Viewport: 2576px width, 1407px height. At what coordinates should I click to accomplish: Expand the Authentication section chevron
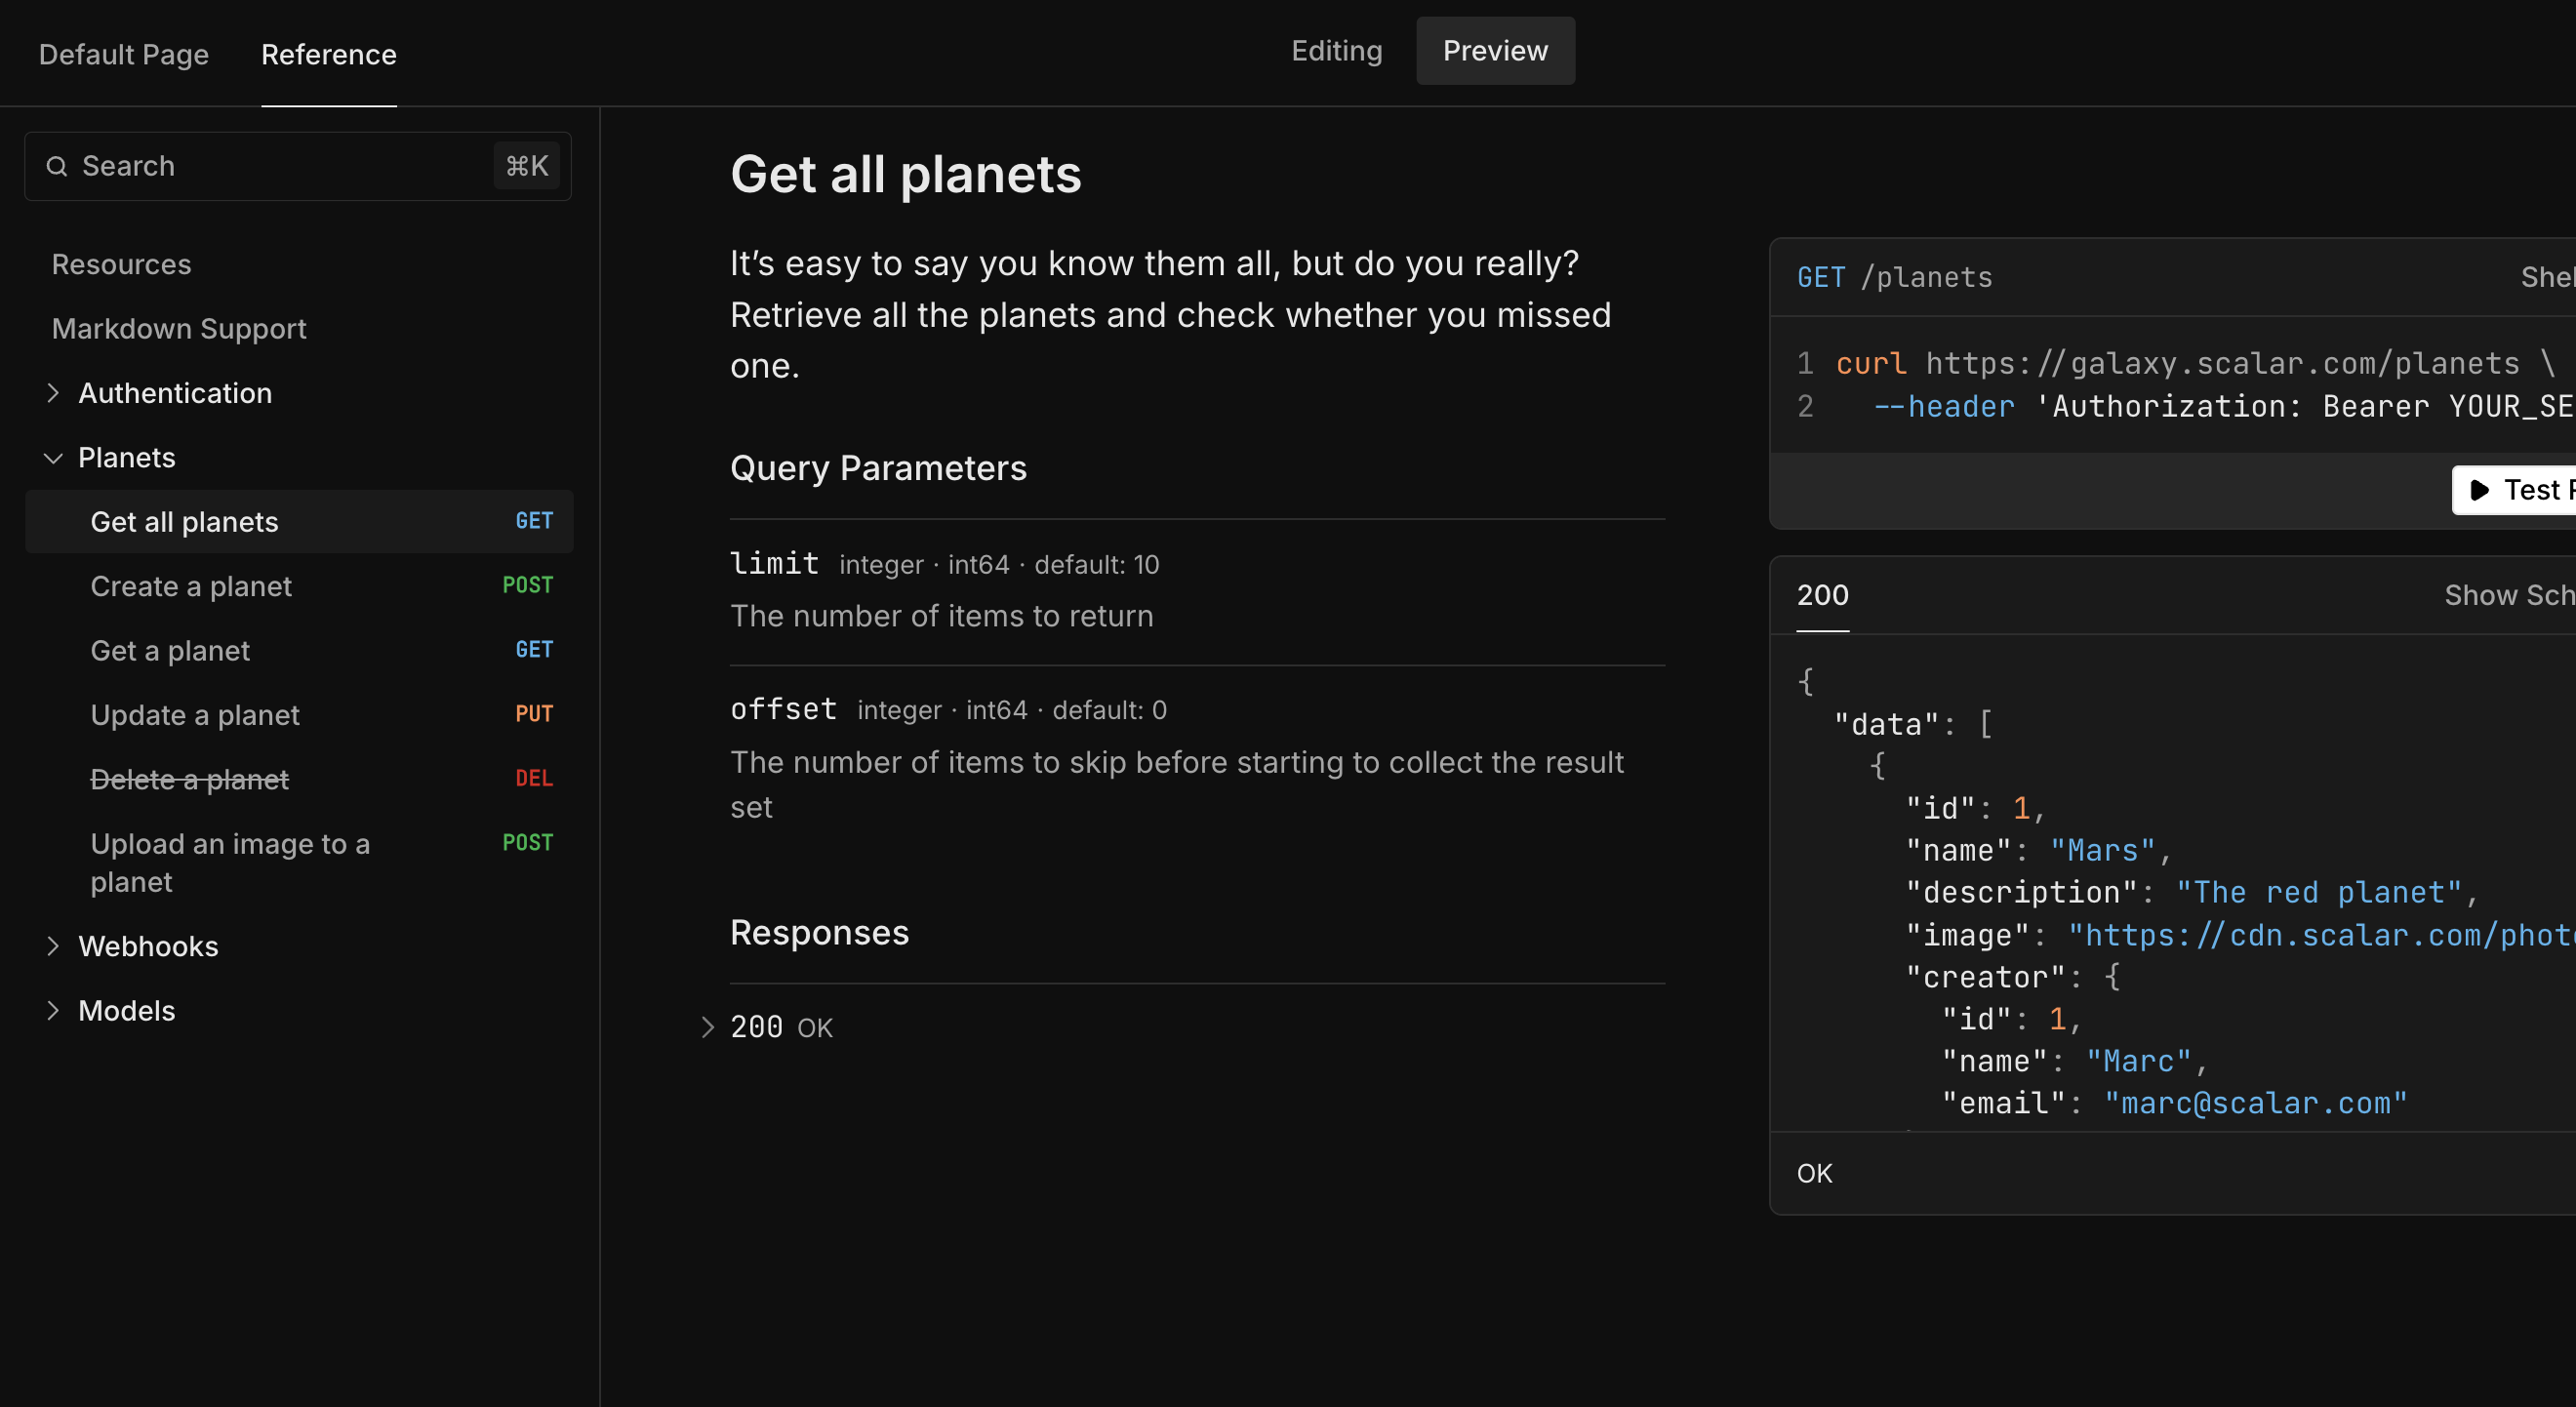coord(53,393)
